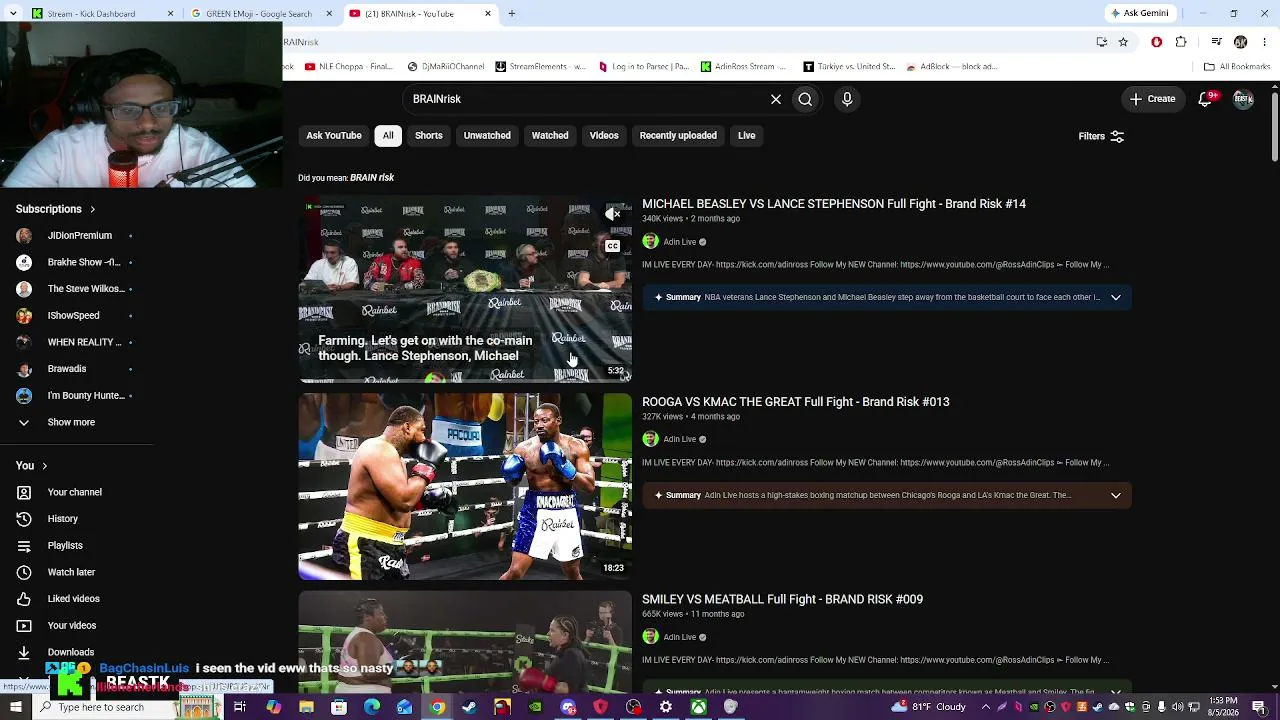The width and height of the screenshot is (1280, 720).
Task: Open the History page from the sidebar
Action: pyautogui.click(x=62, y=519)
